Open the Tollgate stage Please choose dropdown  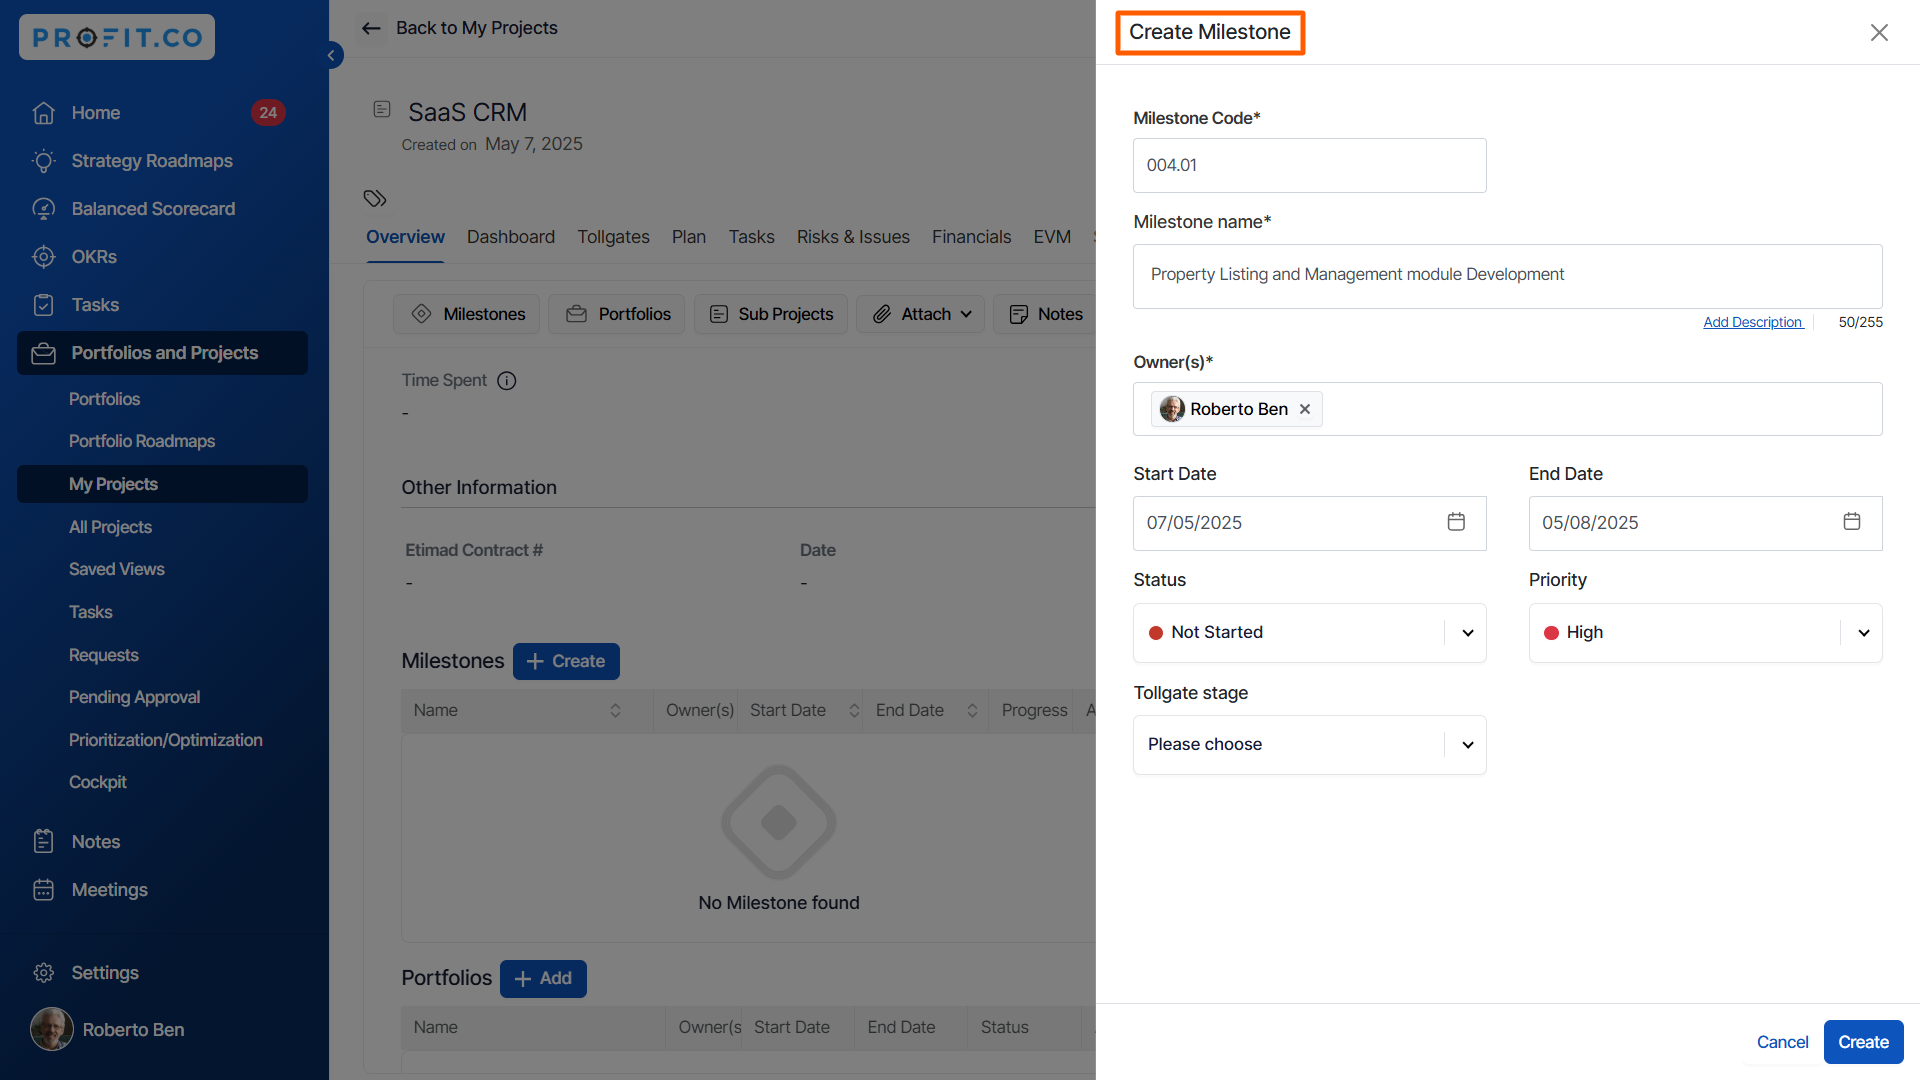[x=1467, y=745]
